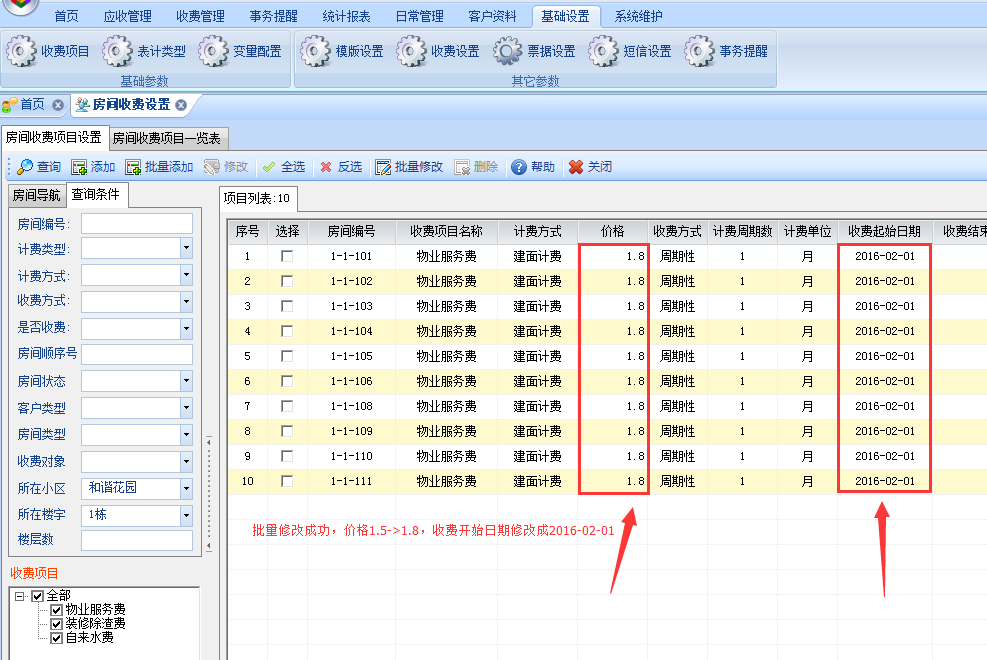Image resolution: width=987 pixels, height=660 pixels.
Task: Click the 添加 toolbar icon
Action: pyautogui.click(x=79, y=167)
